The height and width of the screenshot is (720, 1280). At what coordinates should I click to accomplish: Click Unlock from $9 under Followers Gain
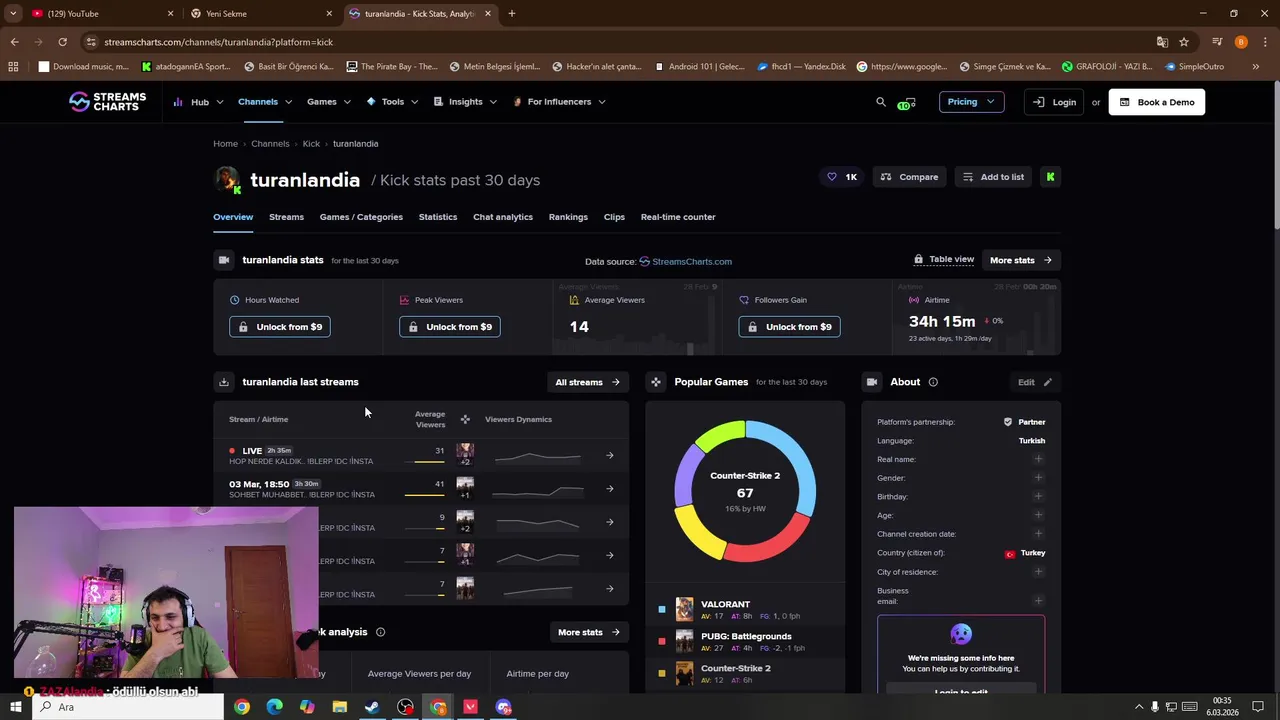click(x=790, y=327)
